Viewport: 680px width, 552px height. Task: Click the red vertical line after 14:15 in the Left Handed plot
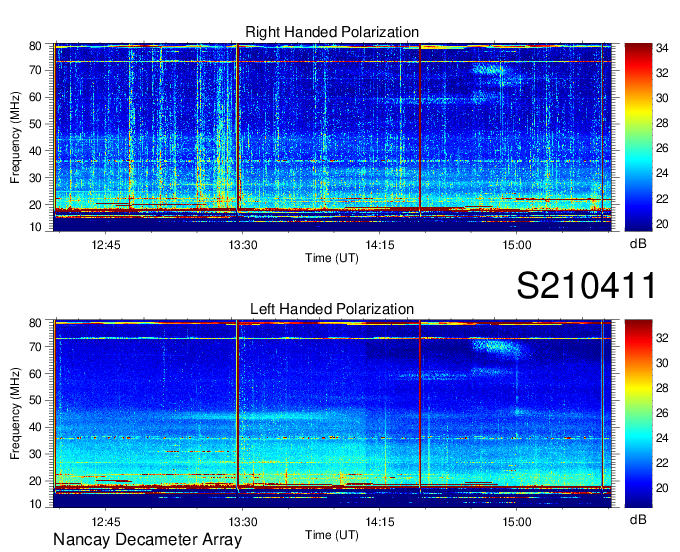(x=420, y=406)
